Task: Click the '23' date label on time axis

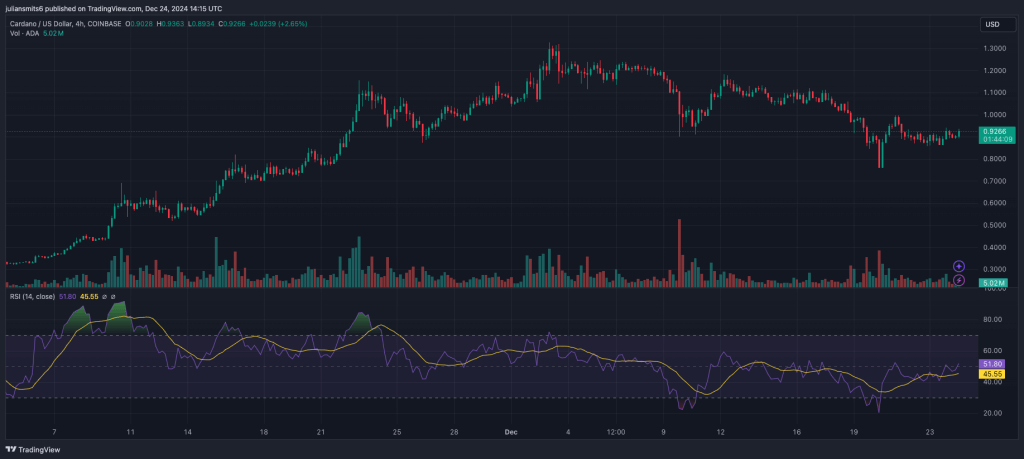Action: tap(930, 432)
